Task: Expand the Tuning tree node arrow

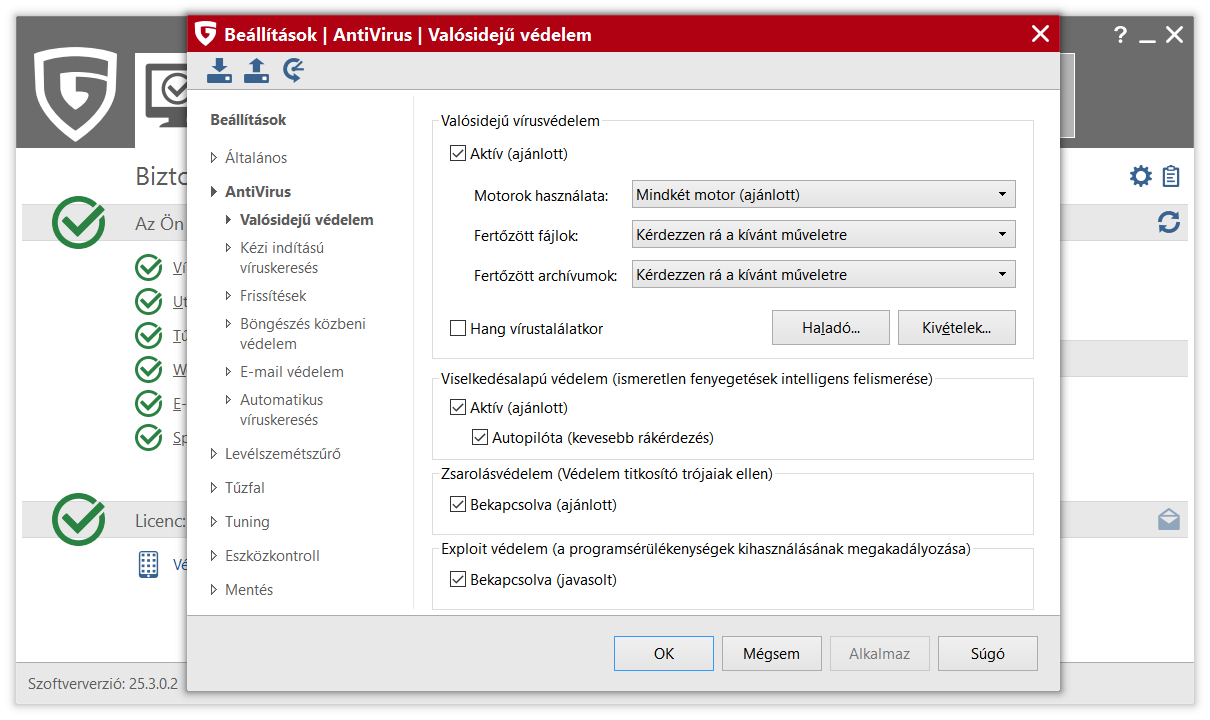Action: [x=213, y=522]
